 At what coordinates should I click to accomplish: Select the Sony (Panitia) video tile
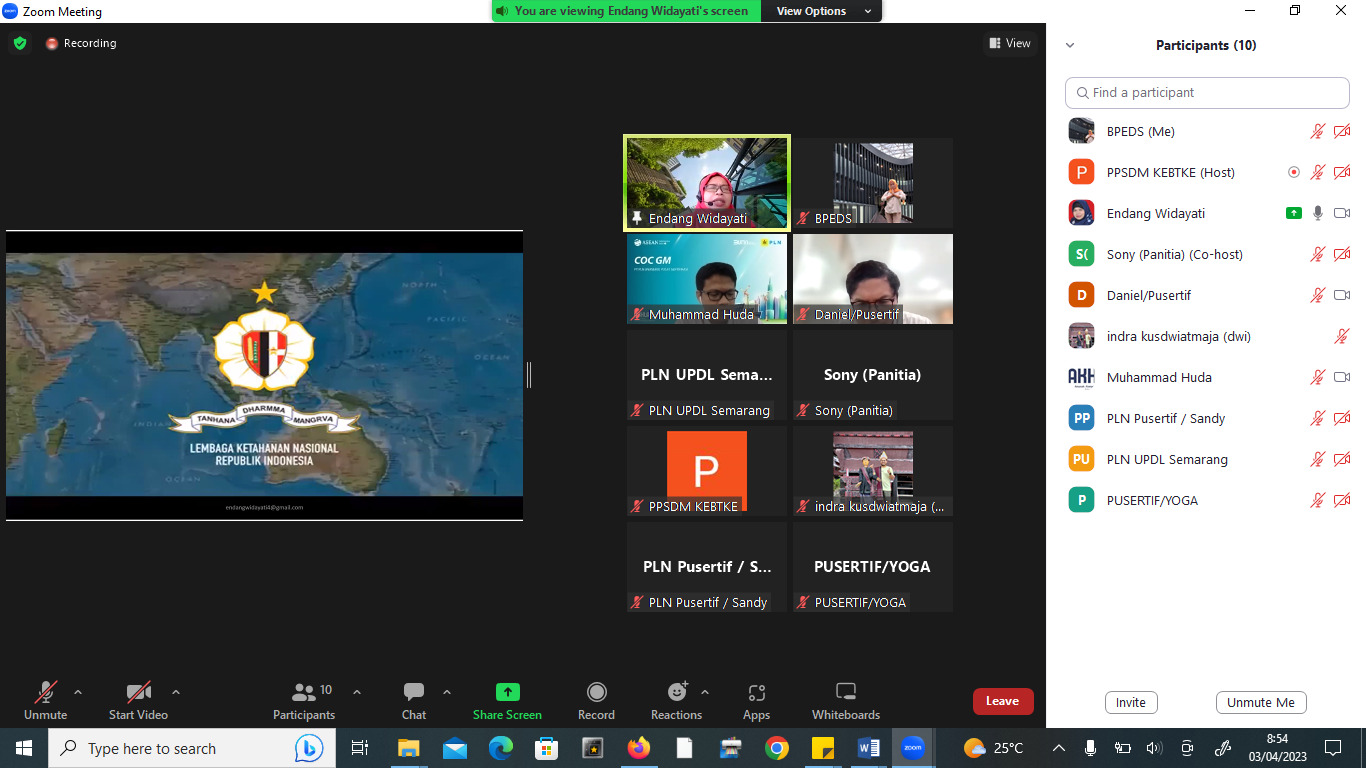click(873, 375)
